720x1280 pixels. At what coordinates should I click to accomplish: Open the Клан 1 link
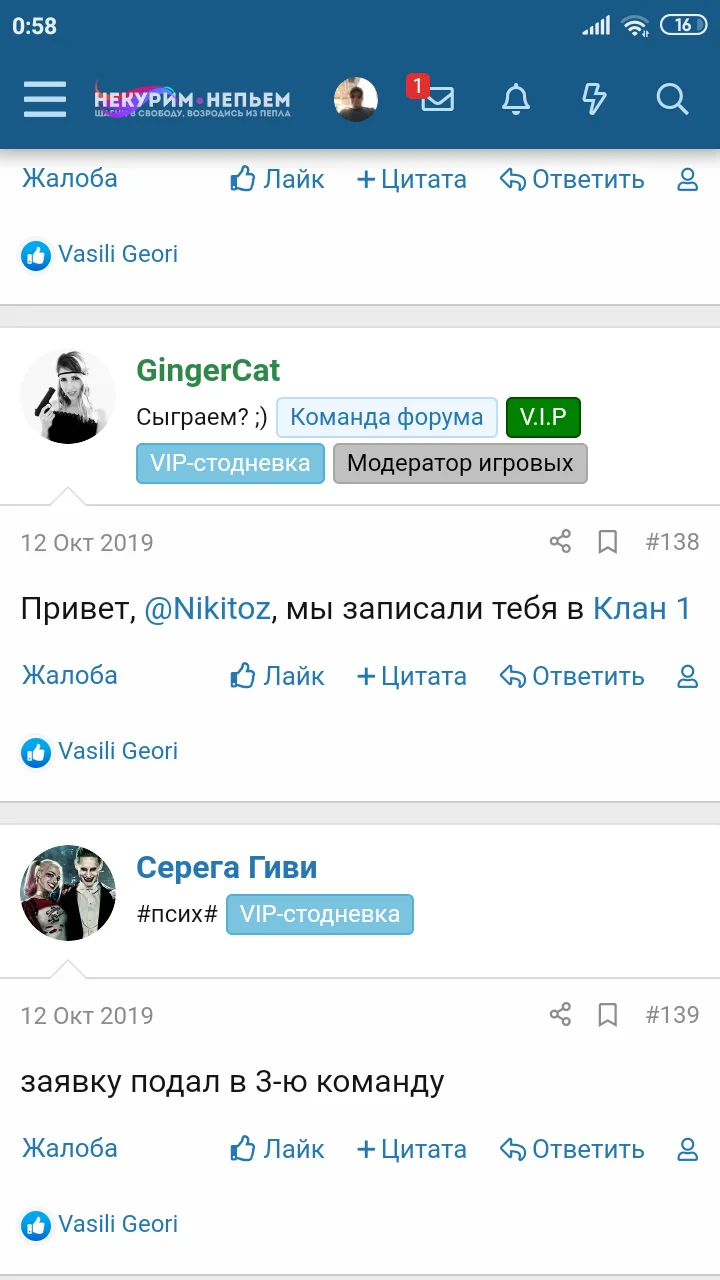click(642, 609)
